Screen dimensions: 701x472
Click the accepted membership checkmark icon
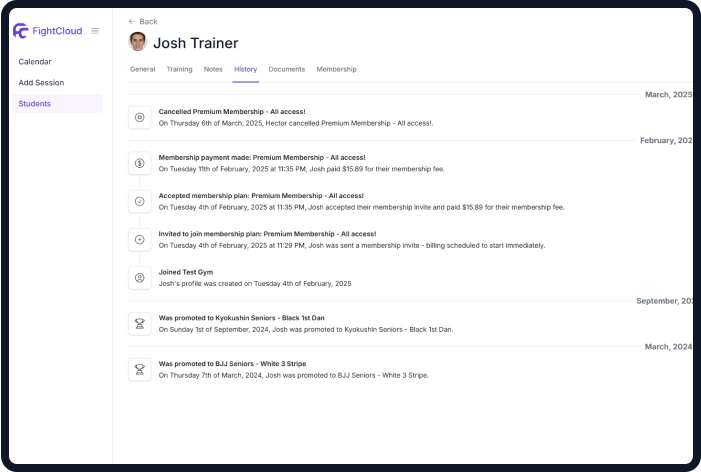(140, 201)
